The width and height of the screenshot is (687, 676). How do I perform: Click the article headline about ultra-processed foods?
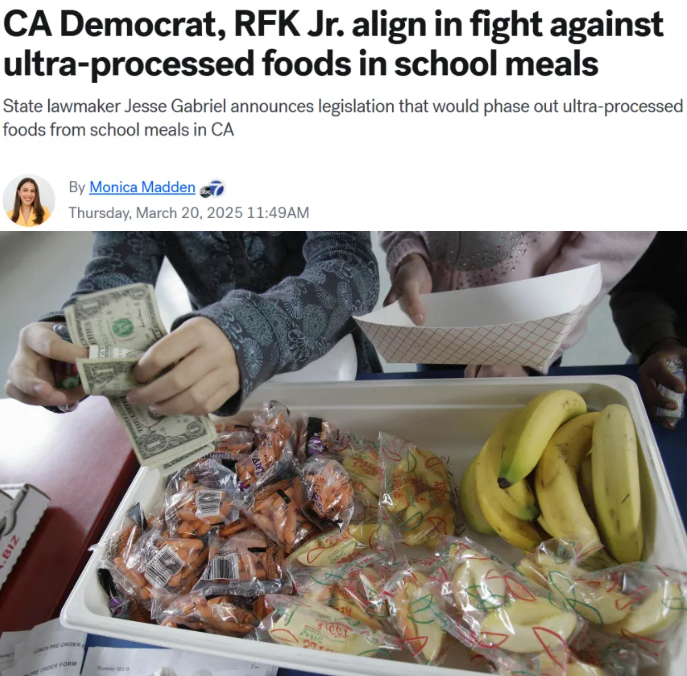[333, 44]
